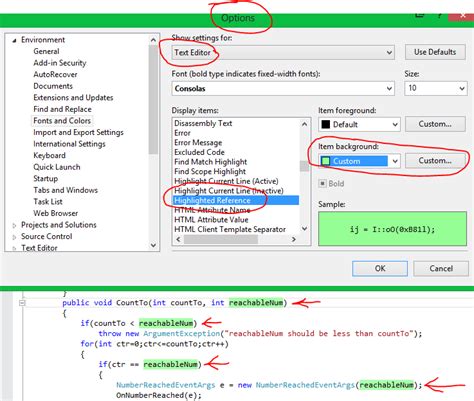Click Custom button for item background
The width and height of the screenshot is (474, 401).
(x=435, y=161)
